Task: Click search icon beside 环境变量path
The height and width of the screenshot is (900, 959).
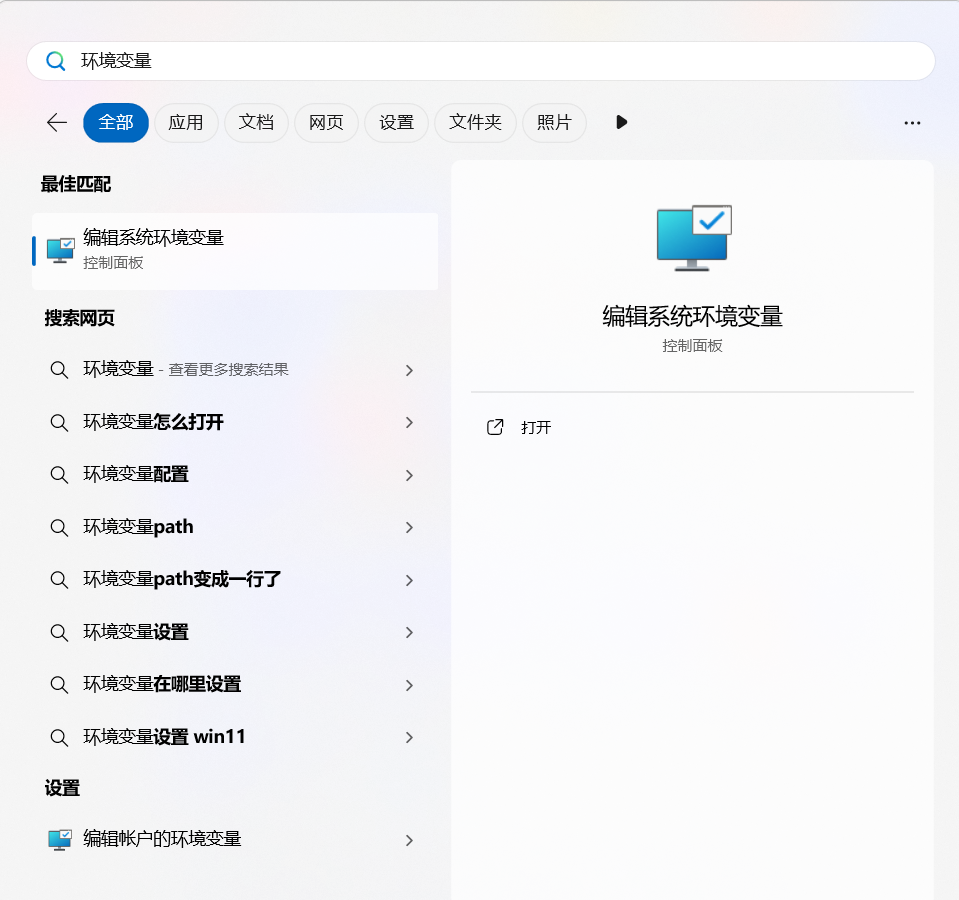Action: pyautogui.click(x=59, y=527)
